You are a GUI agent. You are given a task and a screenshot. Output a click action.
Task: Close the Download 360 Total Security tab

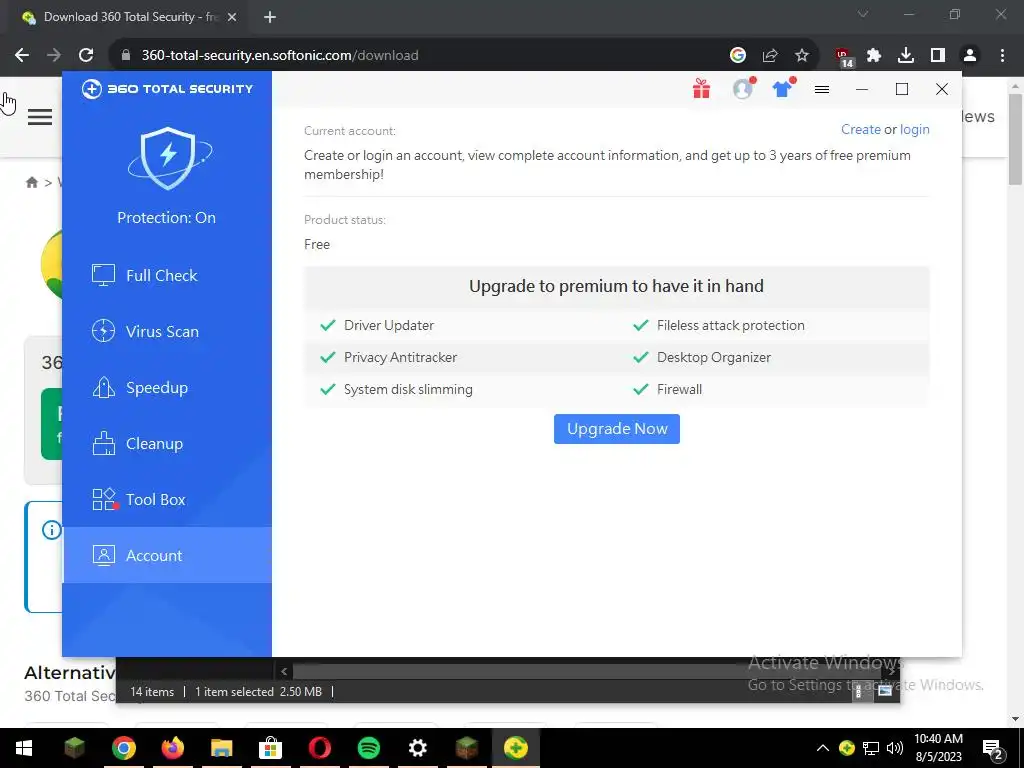(232, 17)
